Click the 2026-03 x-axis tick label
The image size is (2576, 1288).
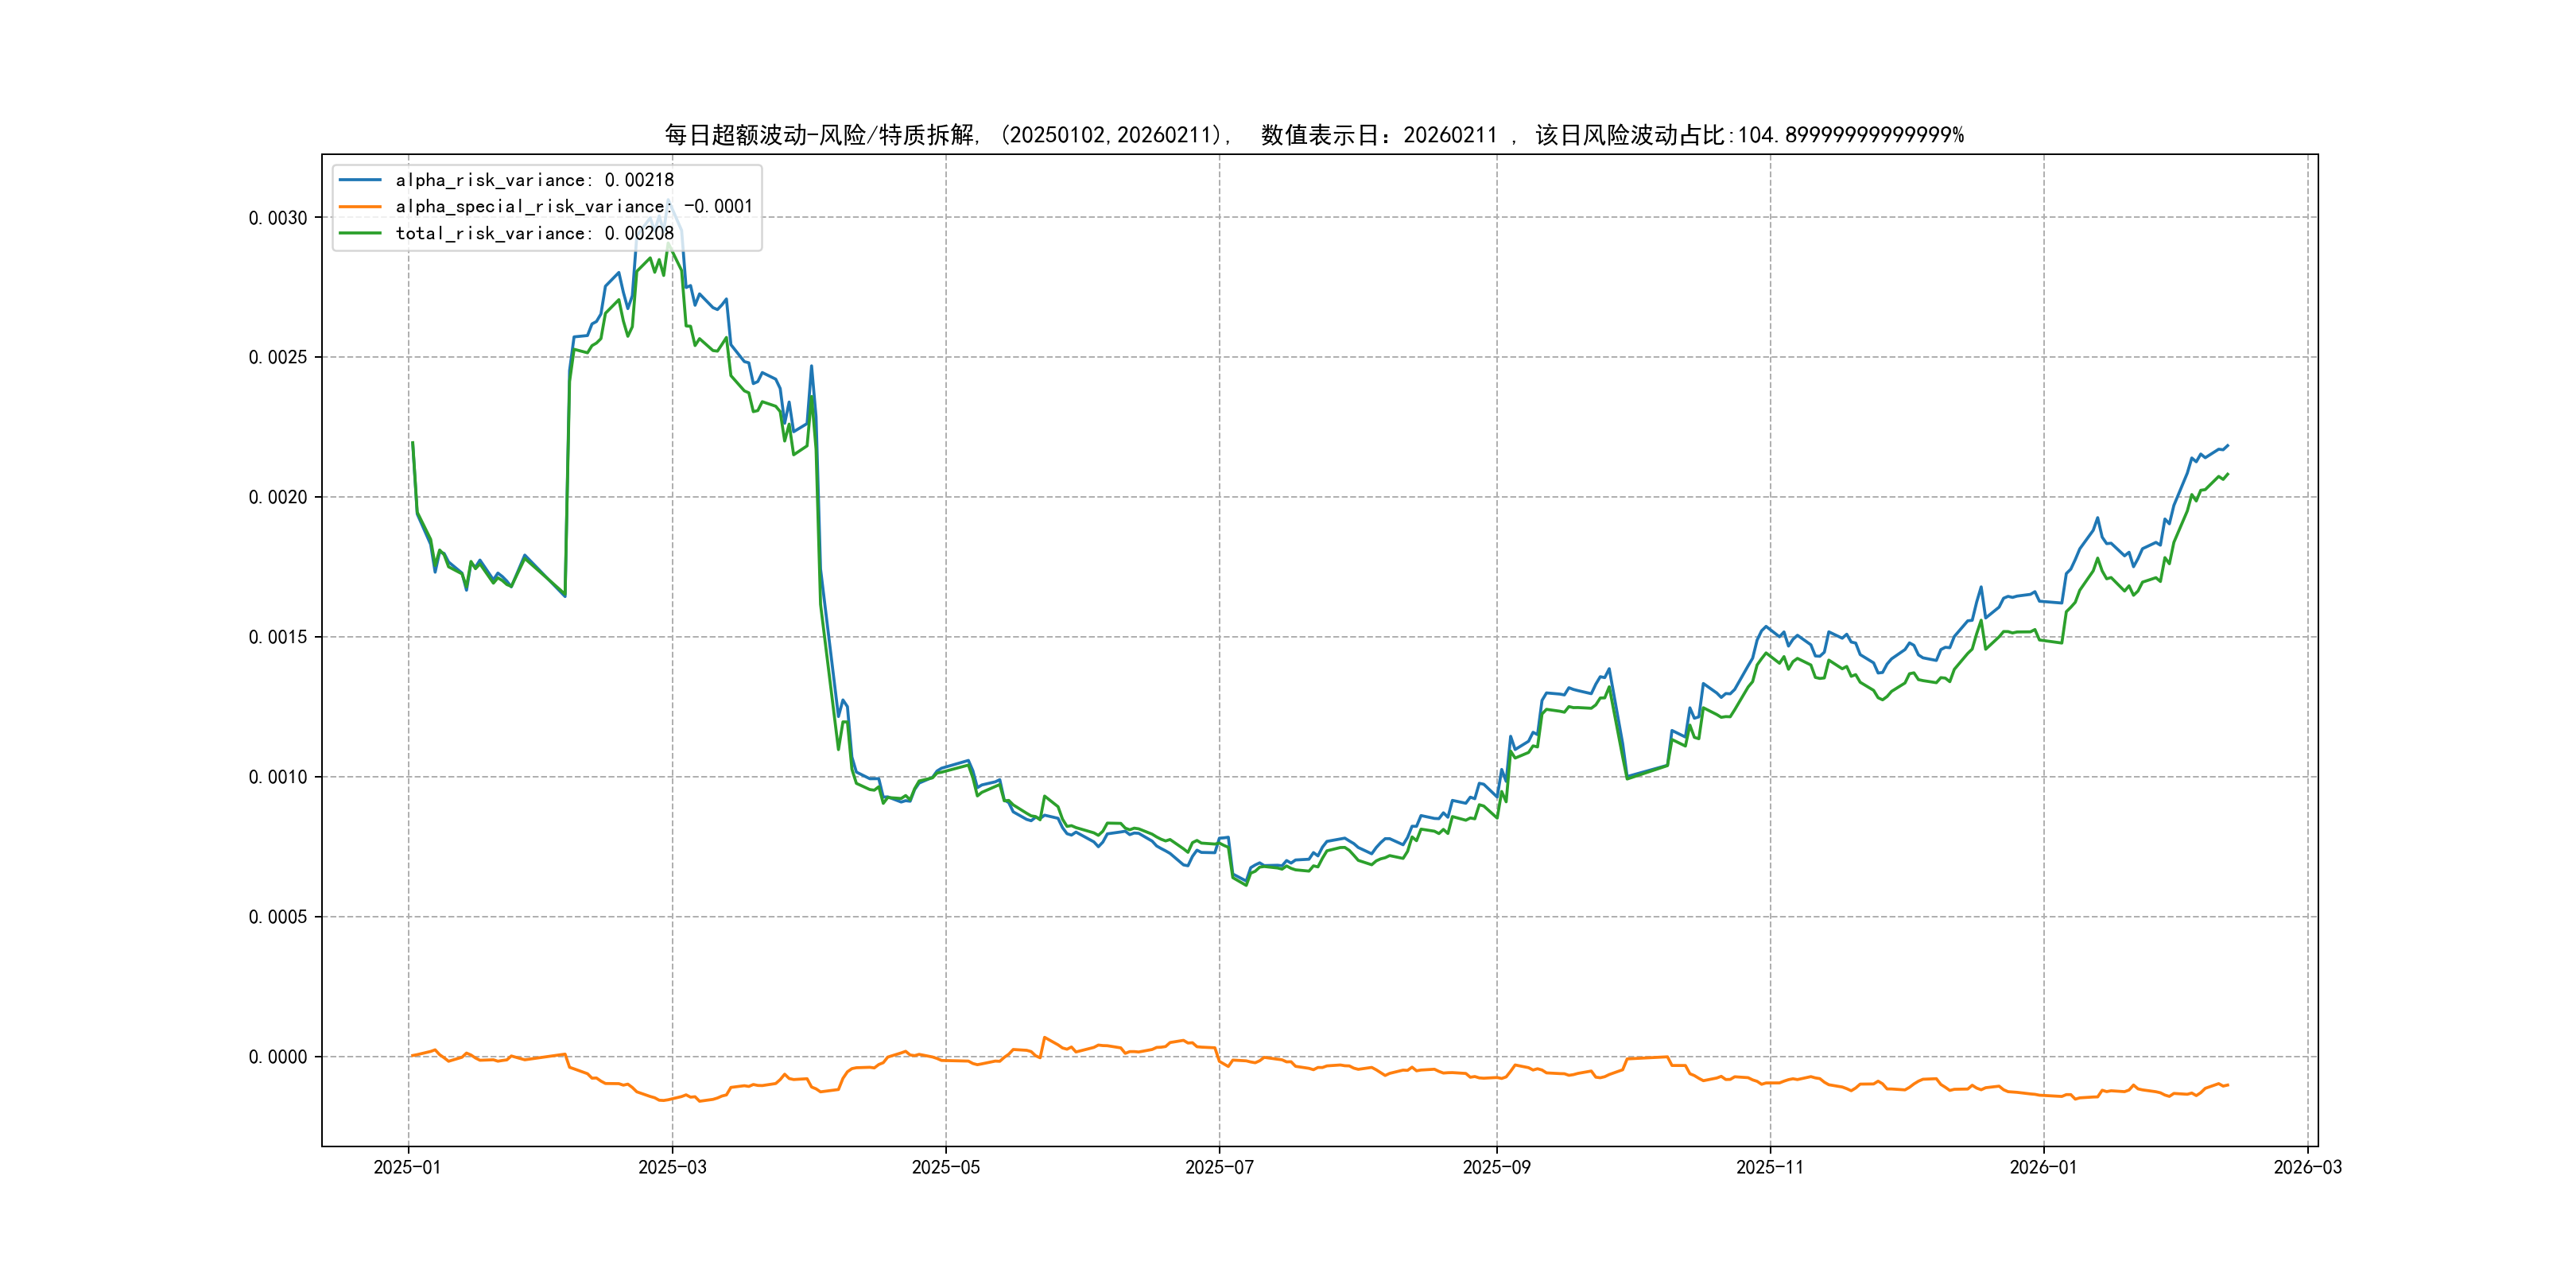click(2307, 1167)
